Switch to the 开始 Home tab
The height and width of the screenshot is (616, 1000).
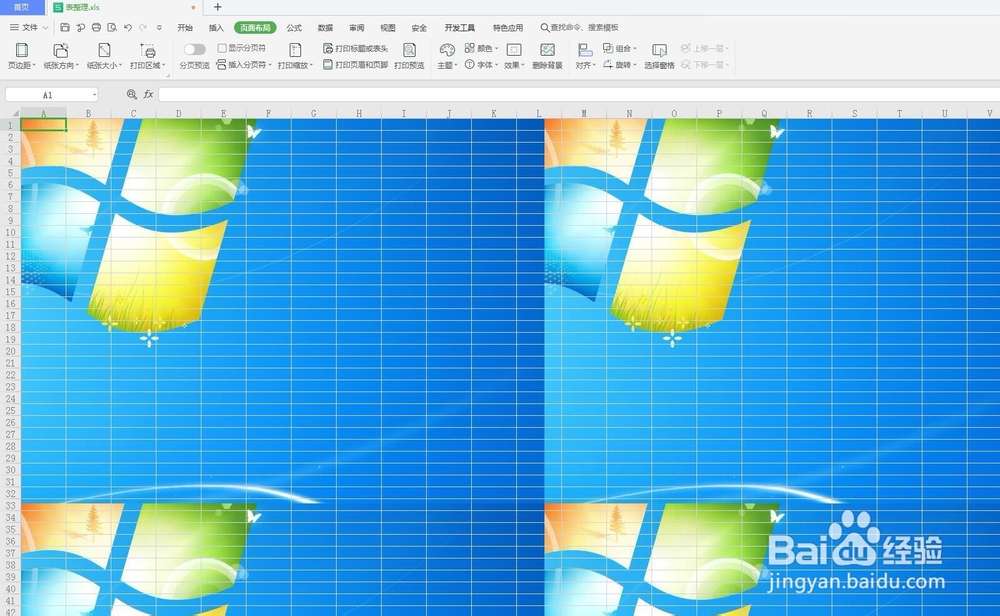[185, 27]
